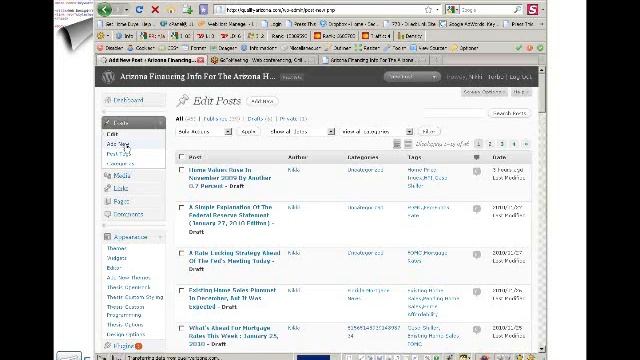Open the browser history dropdown beside back arrow
The width and height of the screenshot is (640, 360).
[127, 9]
